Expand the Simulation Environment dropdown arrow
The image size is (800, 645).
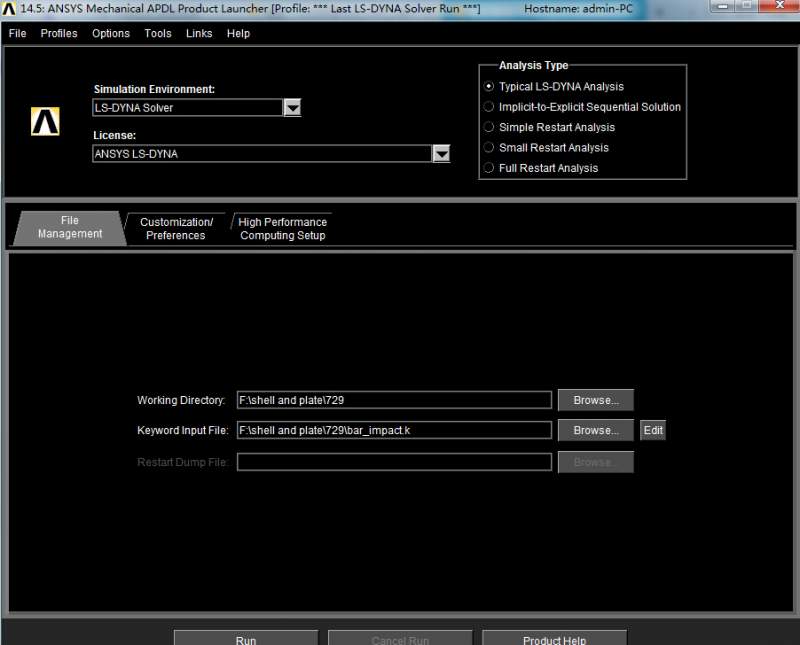[292, 108]
